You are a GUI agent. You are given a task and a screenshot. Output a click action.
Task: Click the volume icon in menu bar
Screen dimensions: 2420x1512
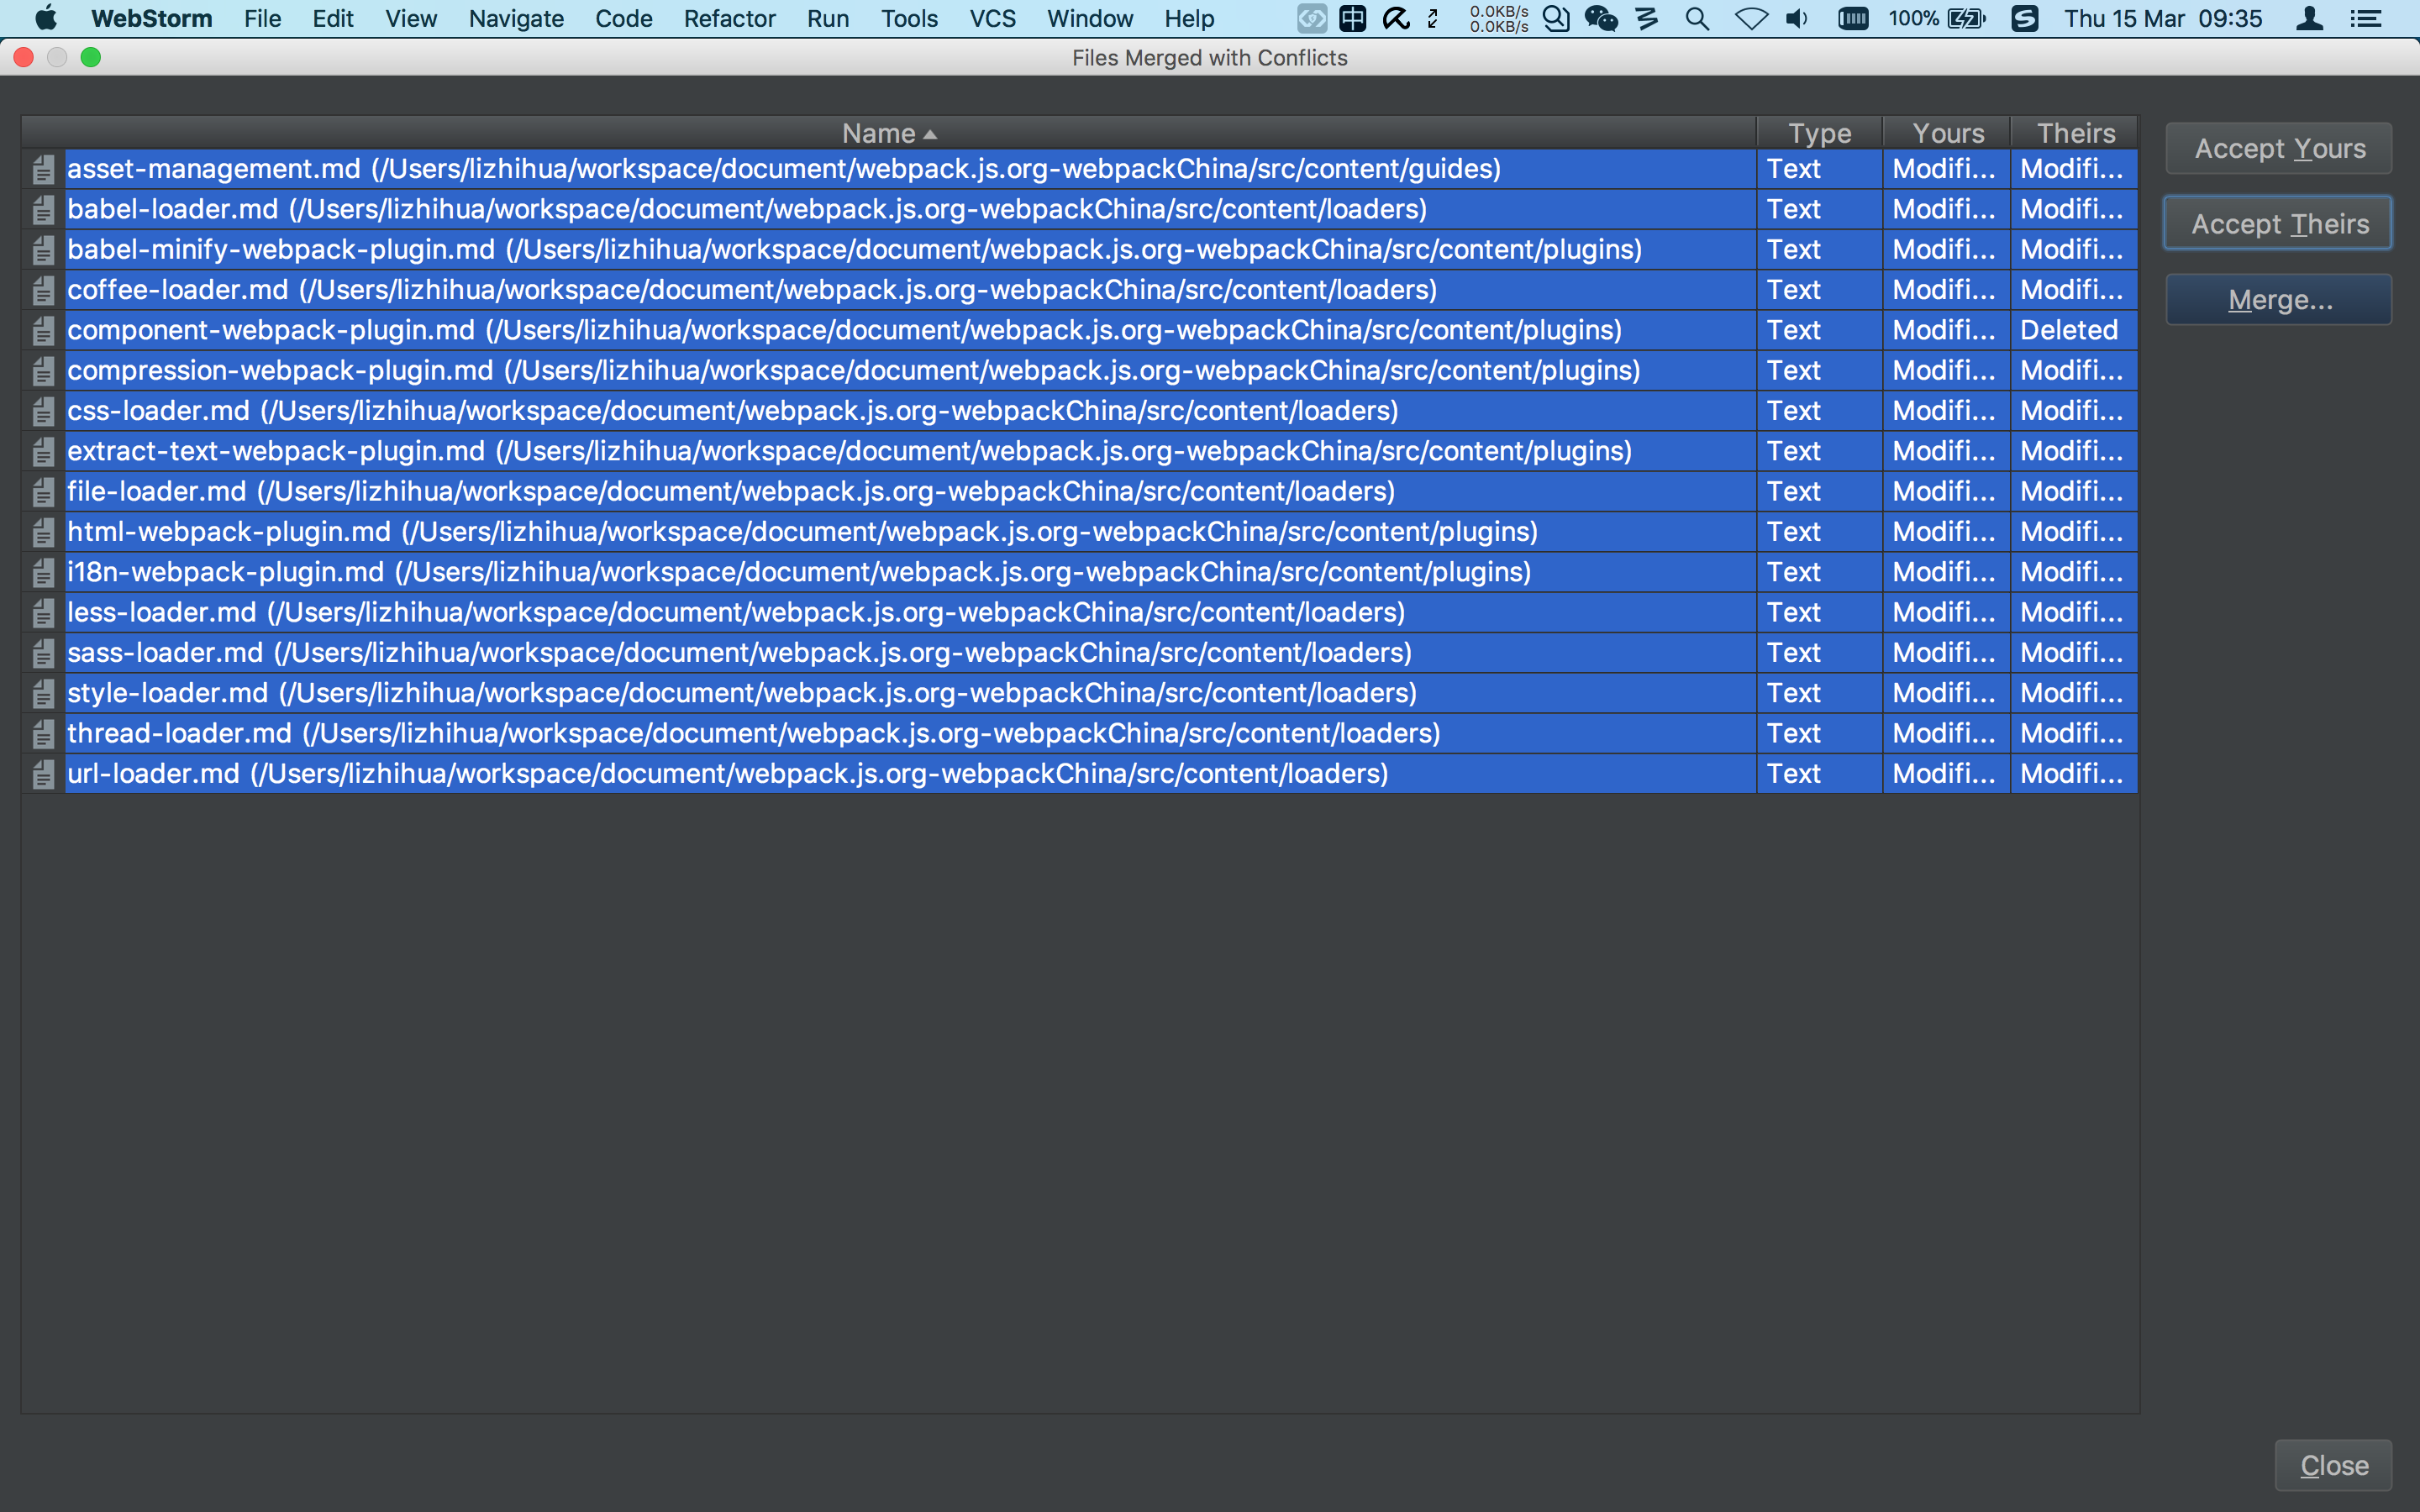pyautogui.click(x=1797, y=18)
